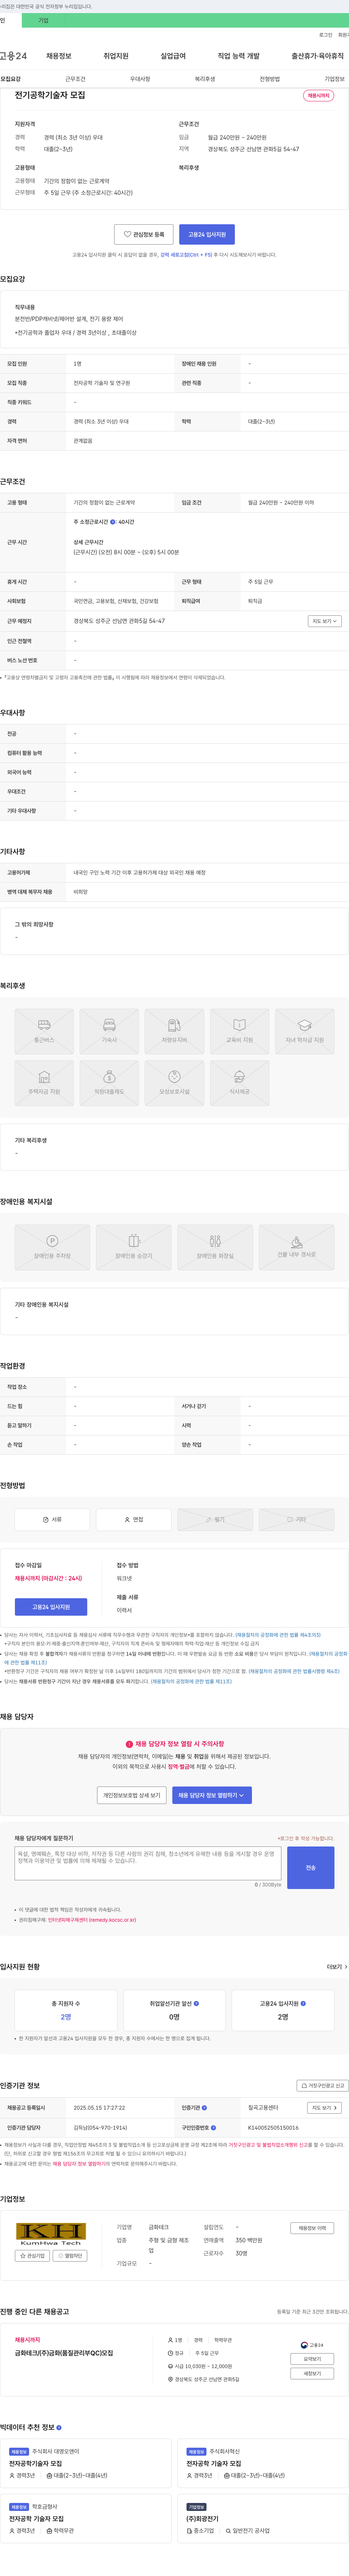Click the 로그인 link at top
The width and height of the screenshot is (349, 2576).
(326, 35)
